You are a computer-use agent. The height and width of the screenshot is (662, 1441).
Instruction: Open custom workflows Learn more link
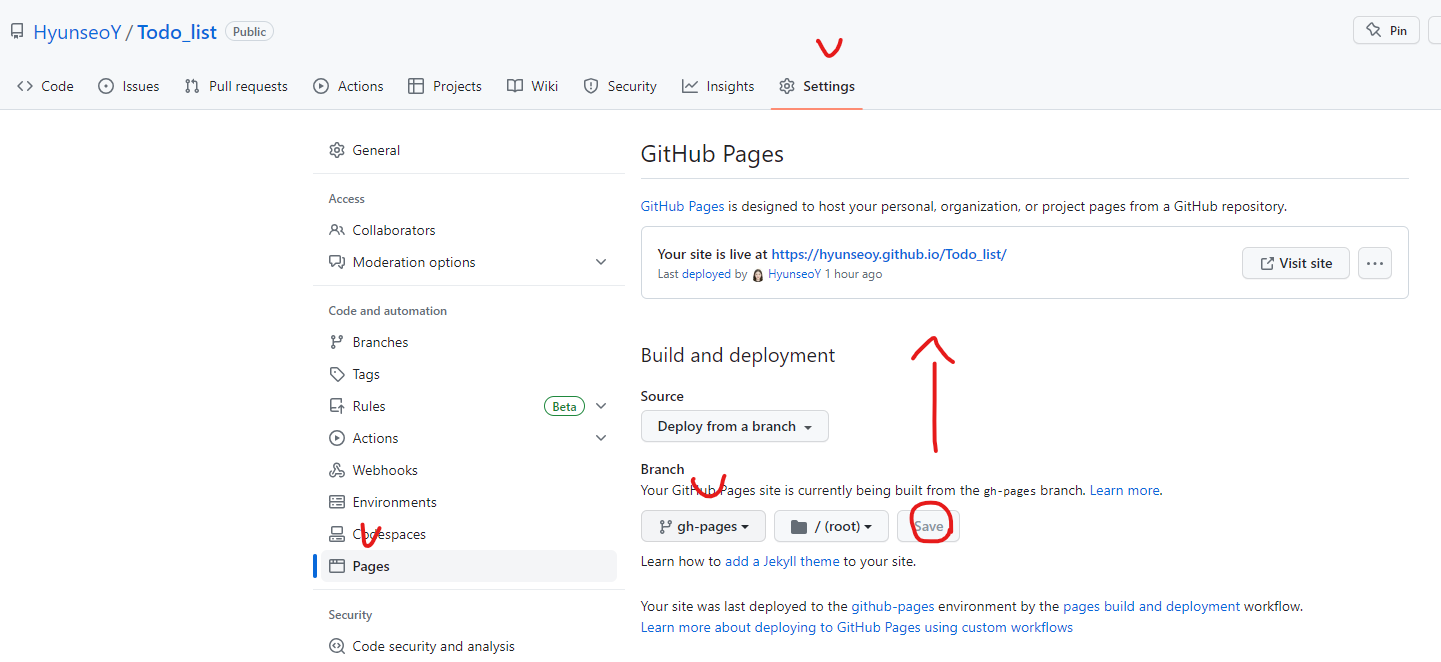coord(857,627)
